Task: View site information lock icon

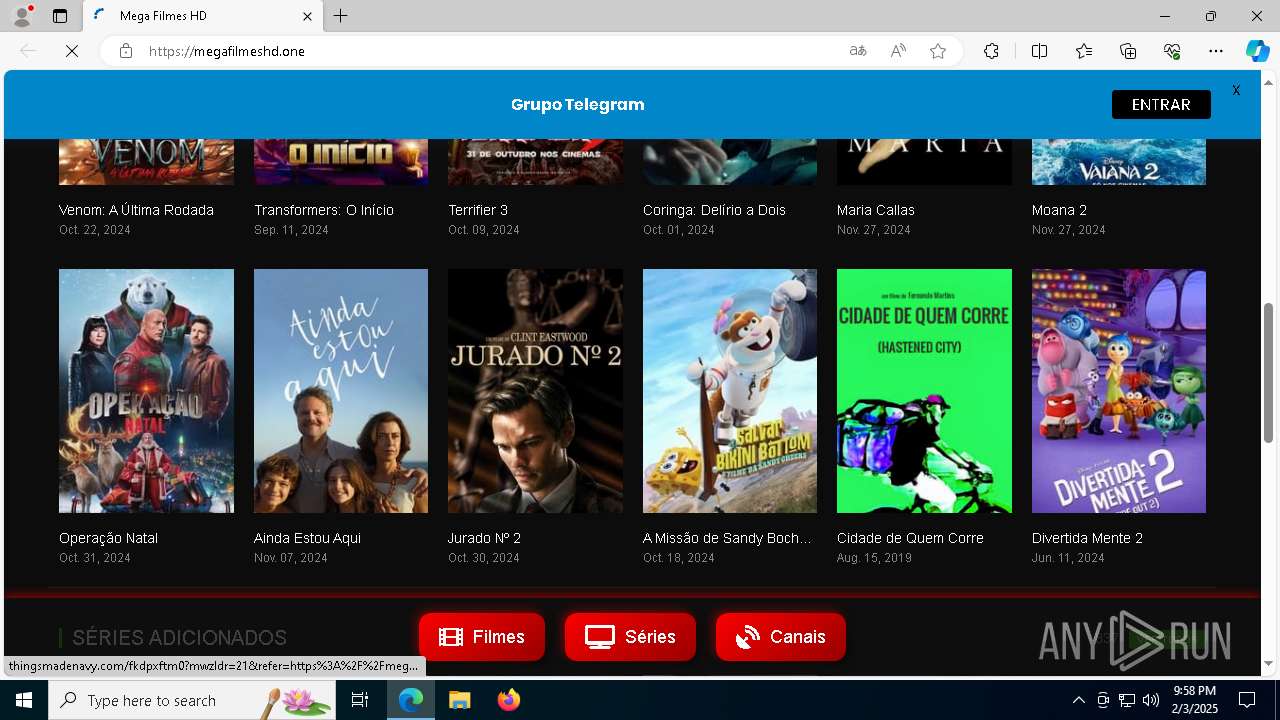Action: (126, 51)
